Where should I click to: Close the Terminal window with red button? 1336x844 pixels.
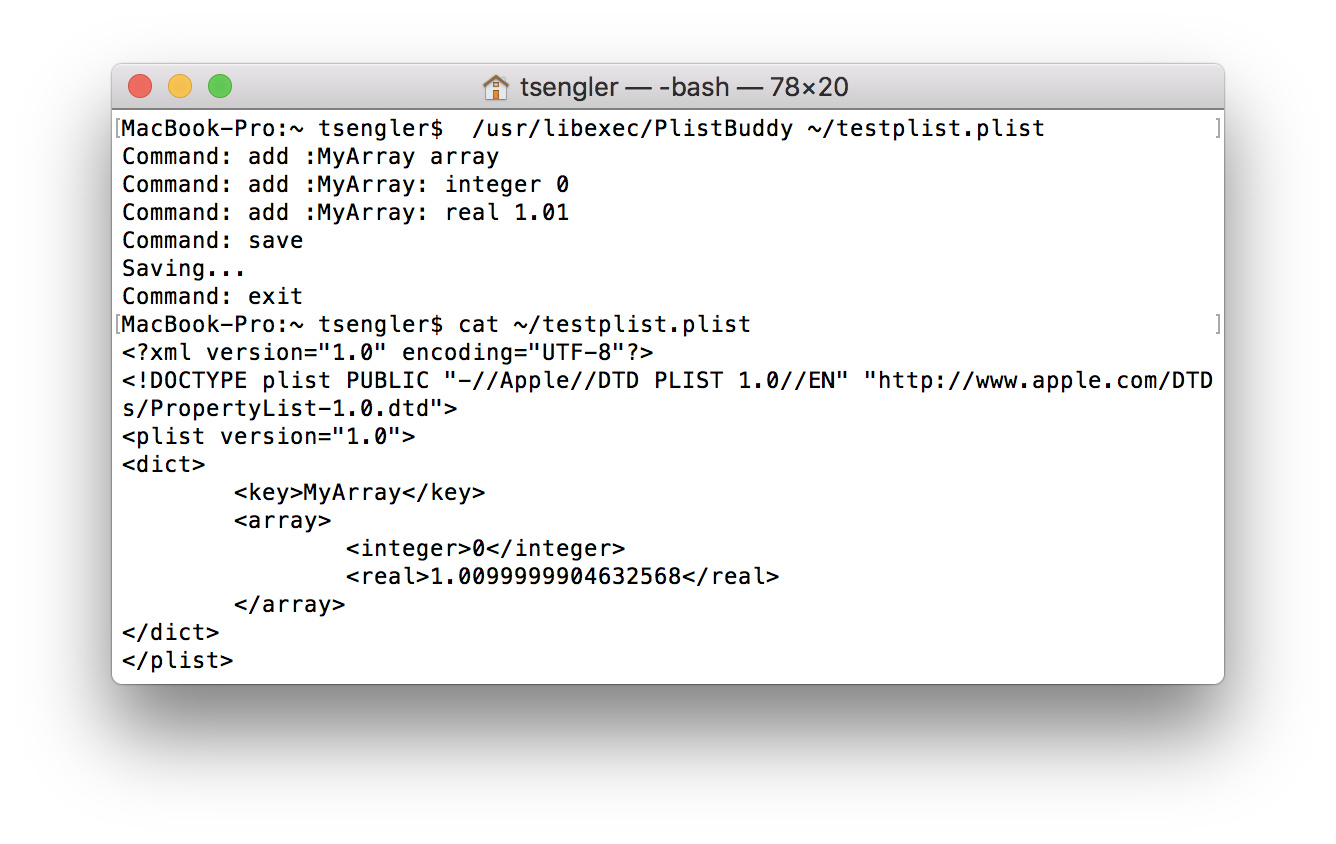[x=140, y=87]
